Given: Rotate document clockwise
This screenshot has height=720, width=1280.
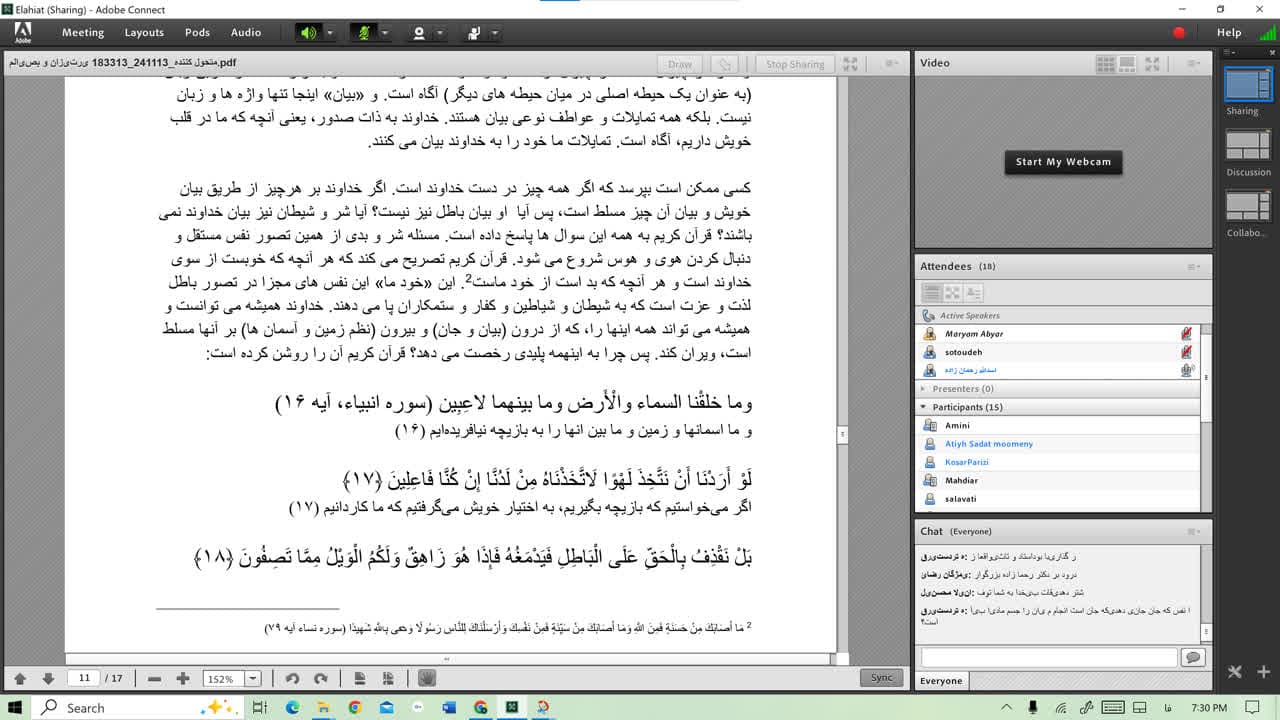Looking at the screenshot, I should coord(321,678).
